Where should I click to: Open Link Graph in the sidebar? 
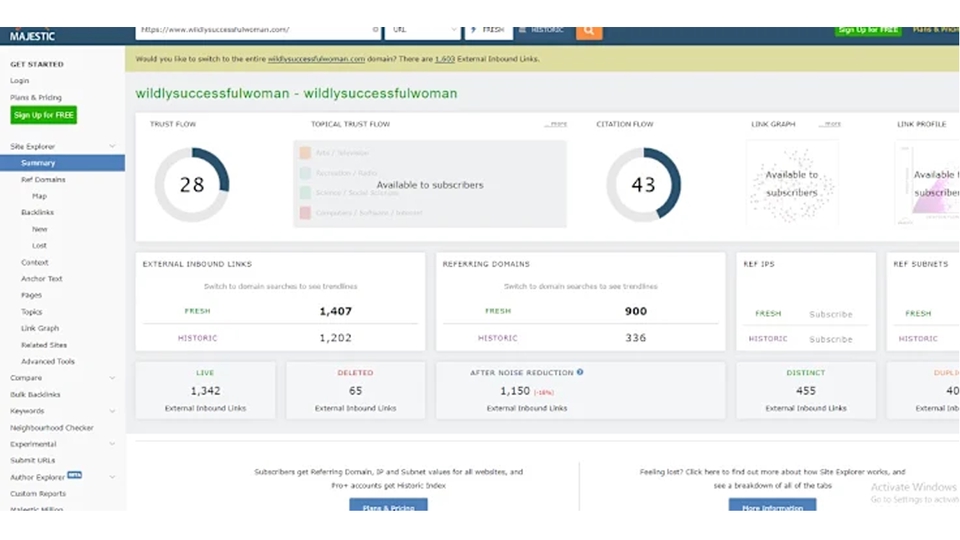click(x=40, y=328)
